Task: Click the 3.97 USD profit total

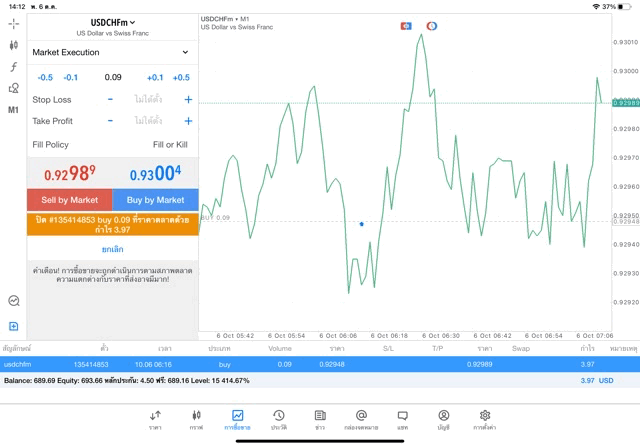Action: click(597, 380)
